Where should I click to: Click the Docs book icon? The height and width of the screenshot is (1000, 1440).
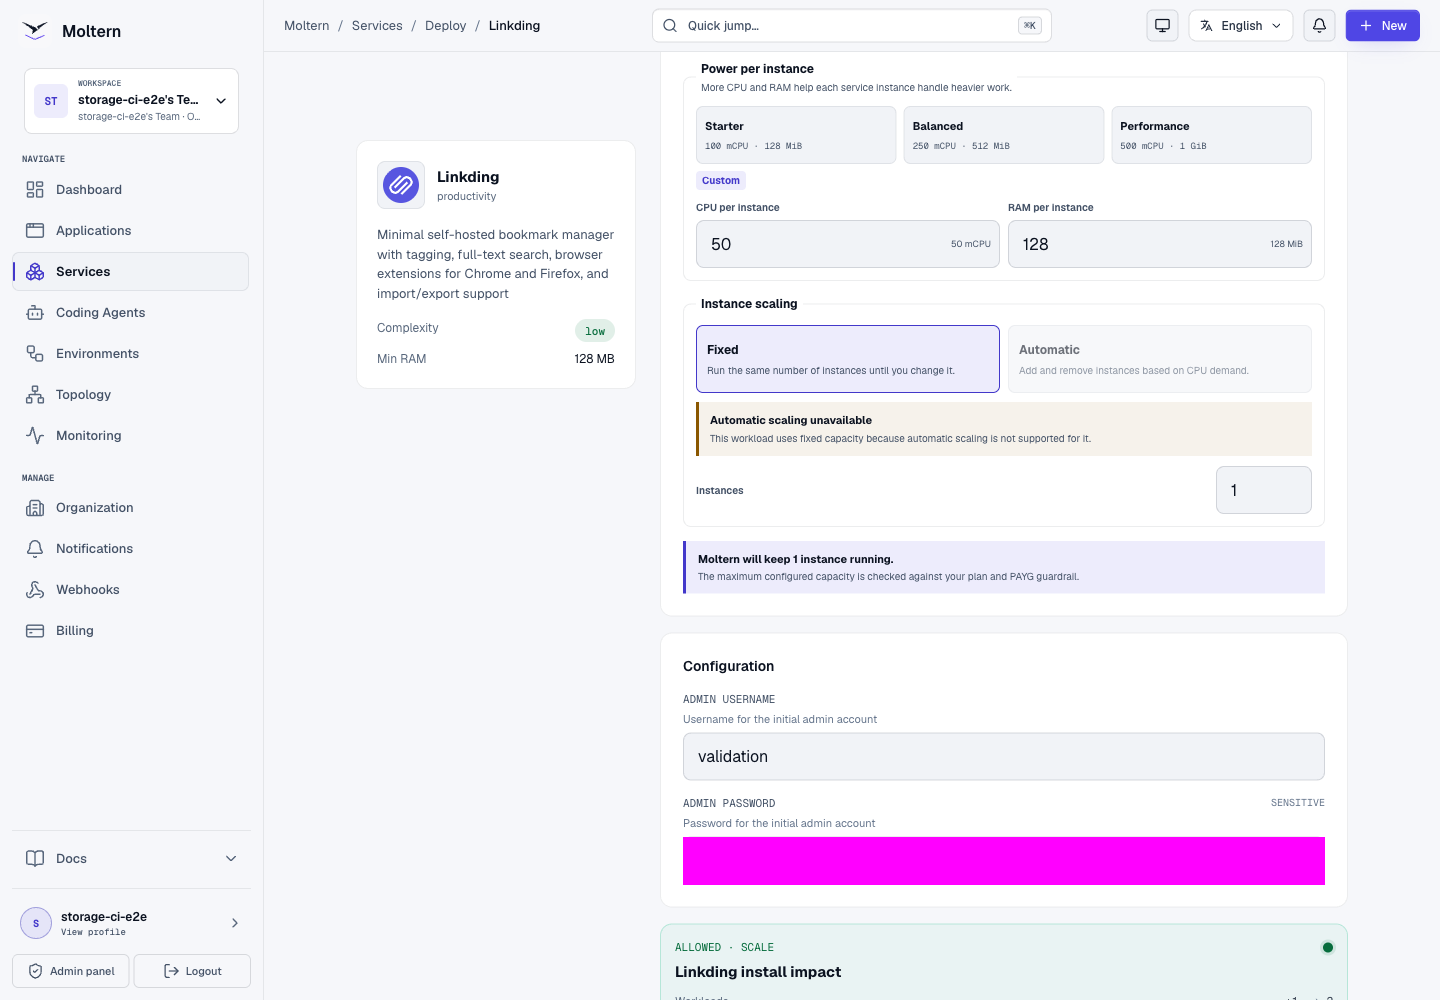pyautogui.click(x=35, y=859)
